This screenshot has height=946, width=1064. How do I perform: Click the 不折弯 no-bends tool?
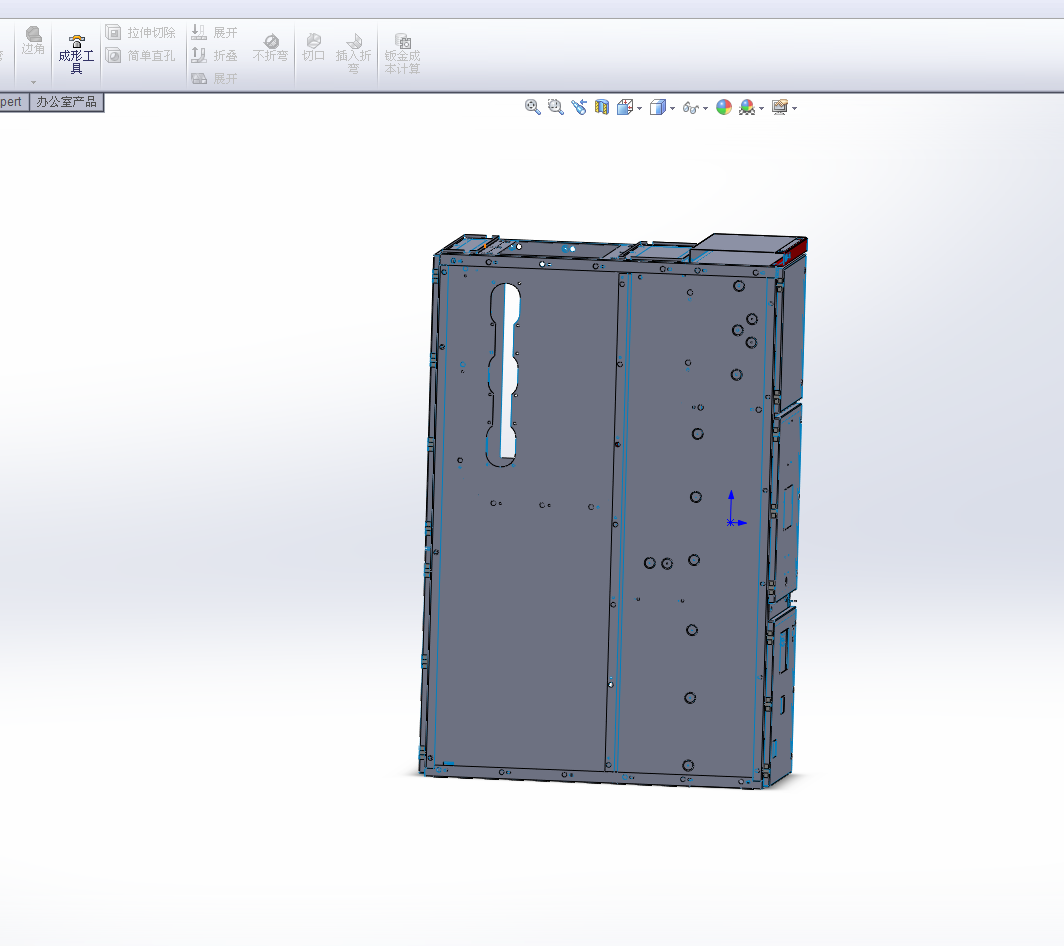pos(270,48)
